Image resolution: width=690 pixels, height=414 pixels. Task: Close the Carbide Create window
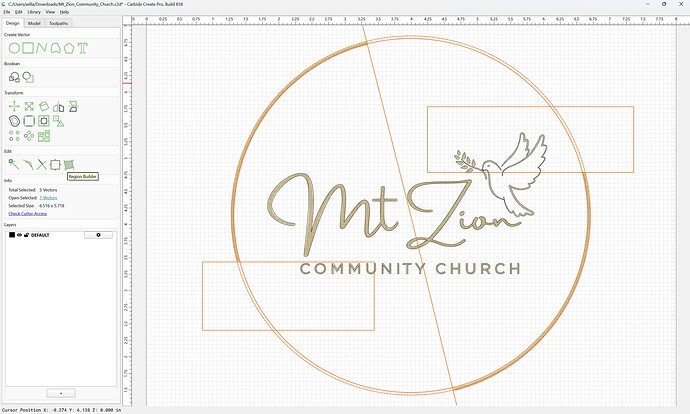tap(680, 4)
